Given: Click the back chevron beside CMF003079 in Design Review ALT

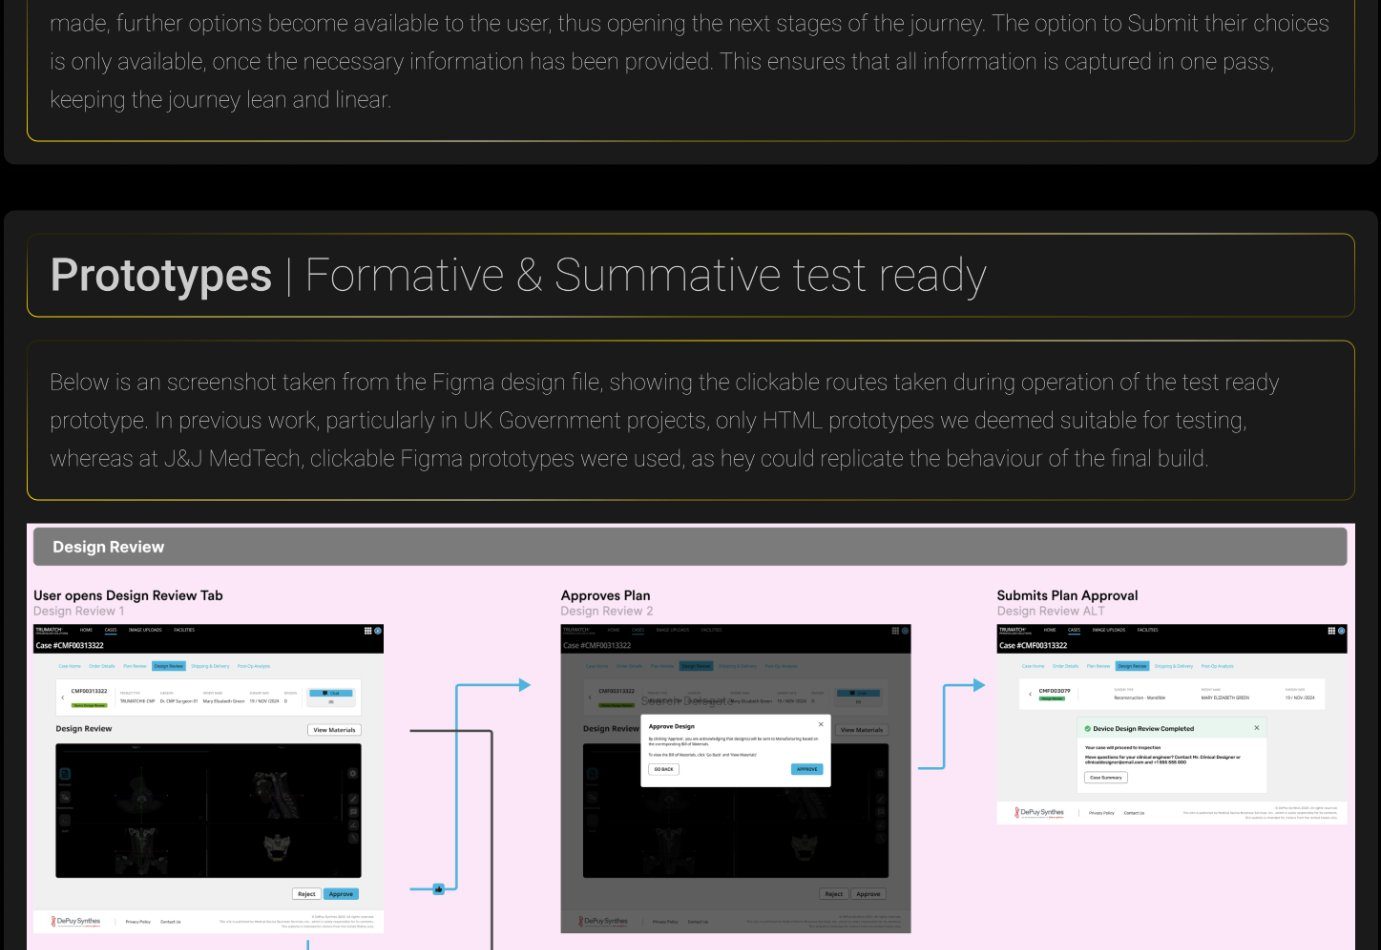Looking at the screenshot, I should point(1030,694).
